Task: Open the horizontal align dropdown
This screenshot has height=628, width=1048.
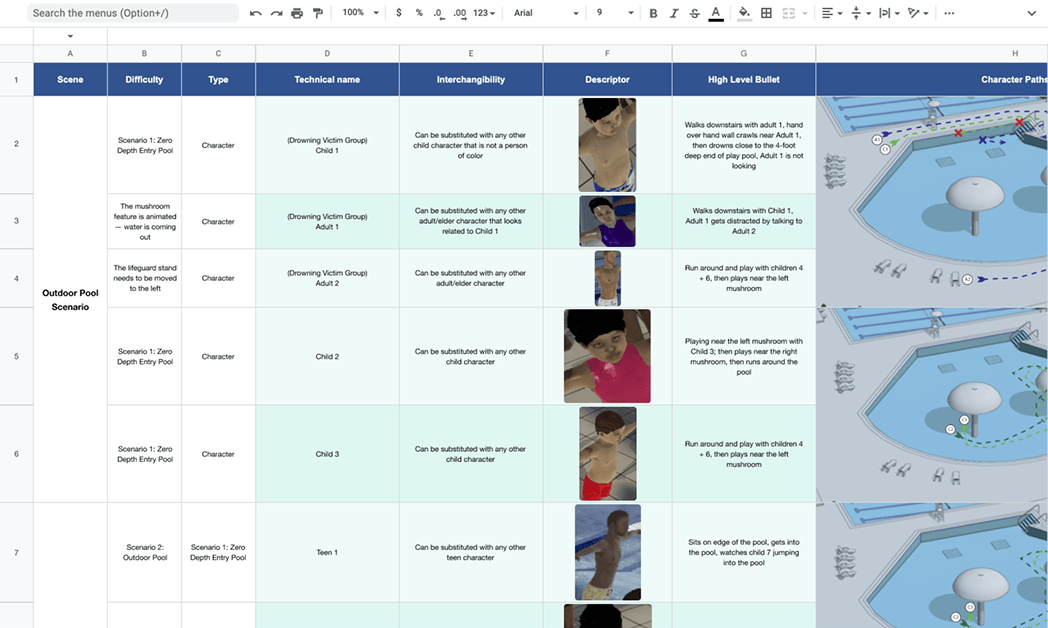Action: [831, 13]
